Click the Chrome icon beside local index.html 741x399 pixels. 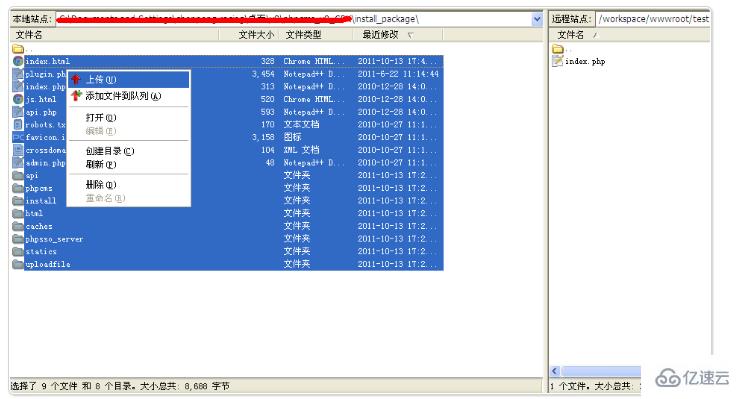18,61
